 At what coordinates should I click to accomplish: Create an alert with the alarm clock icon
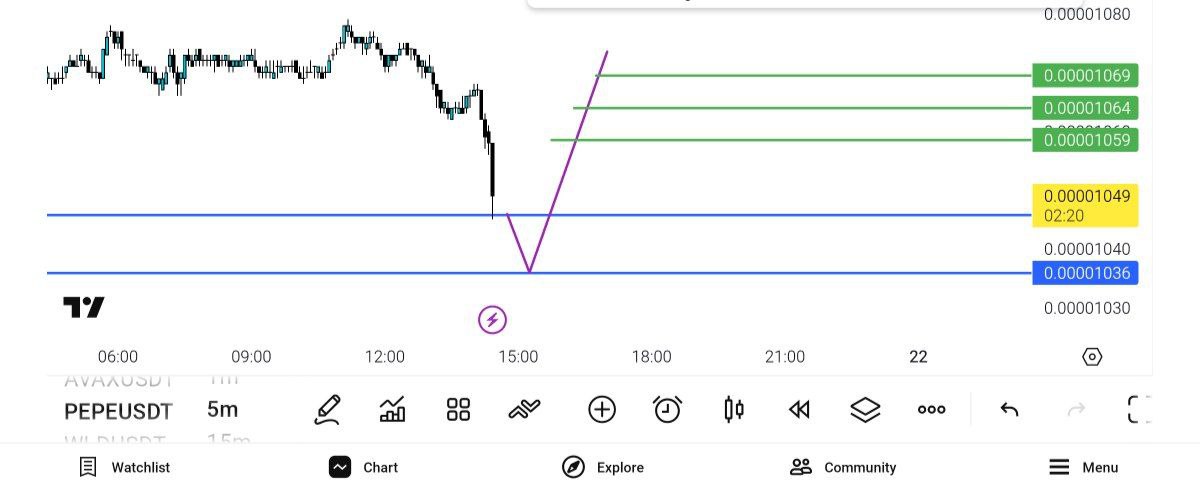point(667,409)
